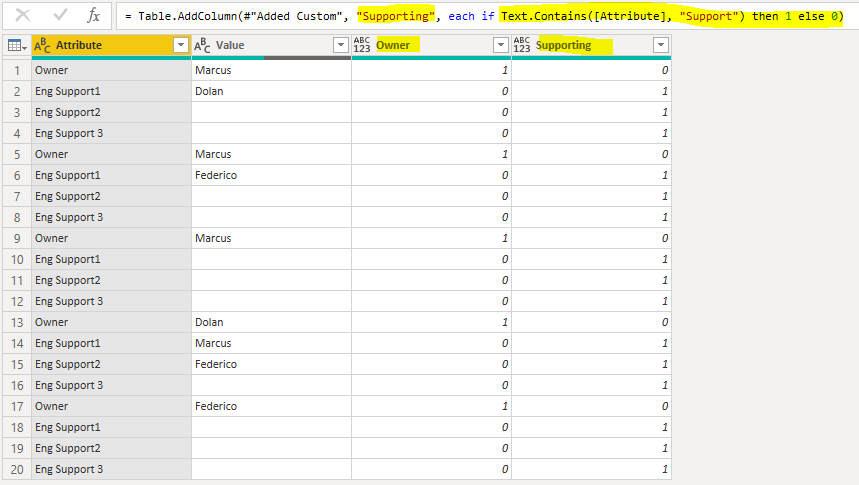Click Attribute cell 'Eng Support2' in row 3
The height and width of the screenshot is (485, 859).
tap(111, 112)
